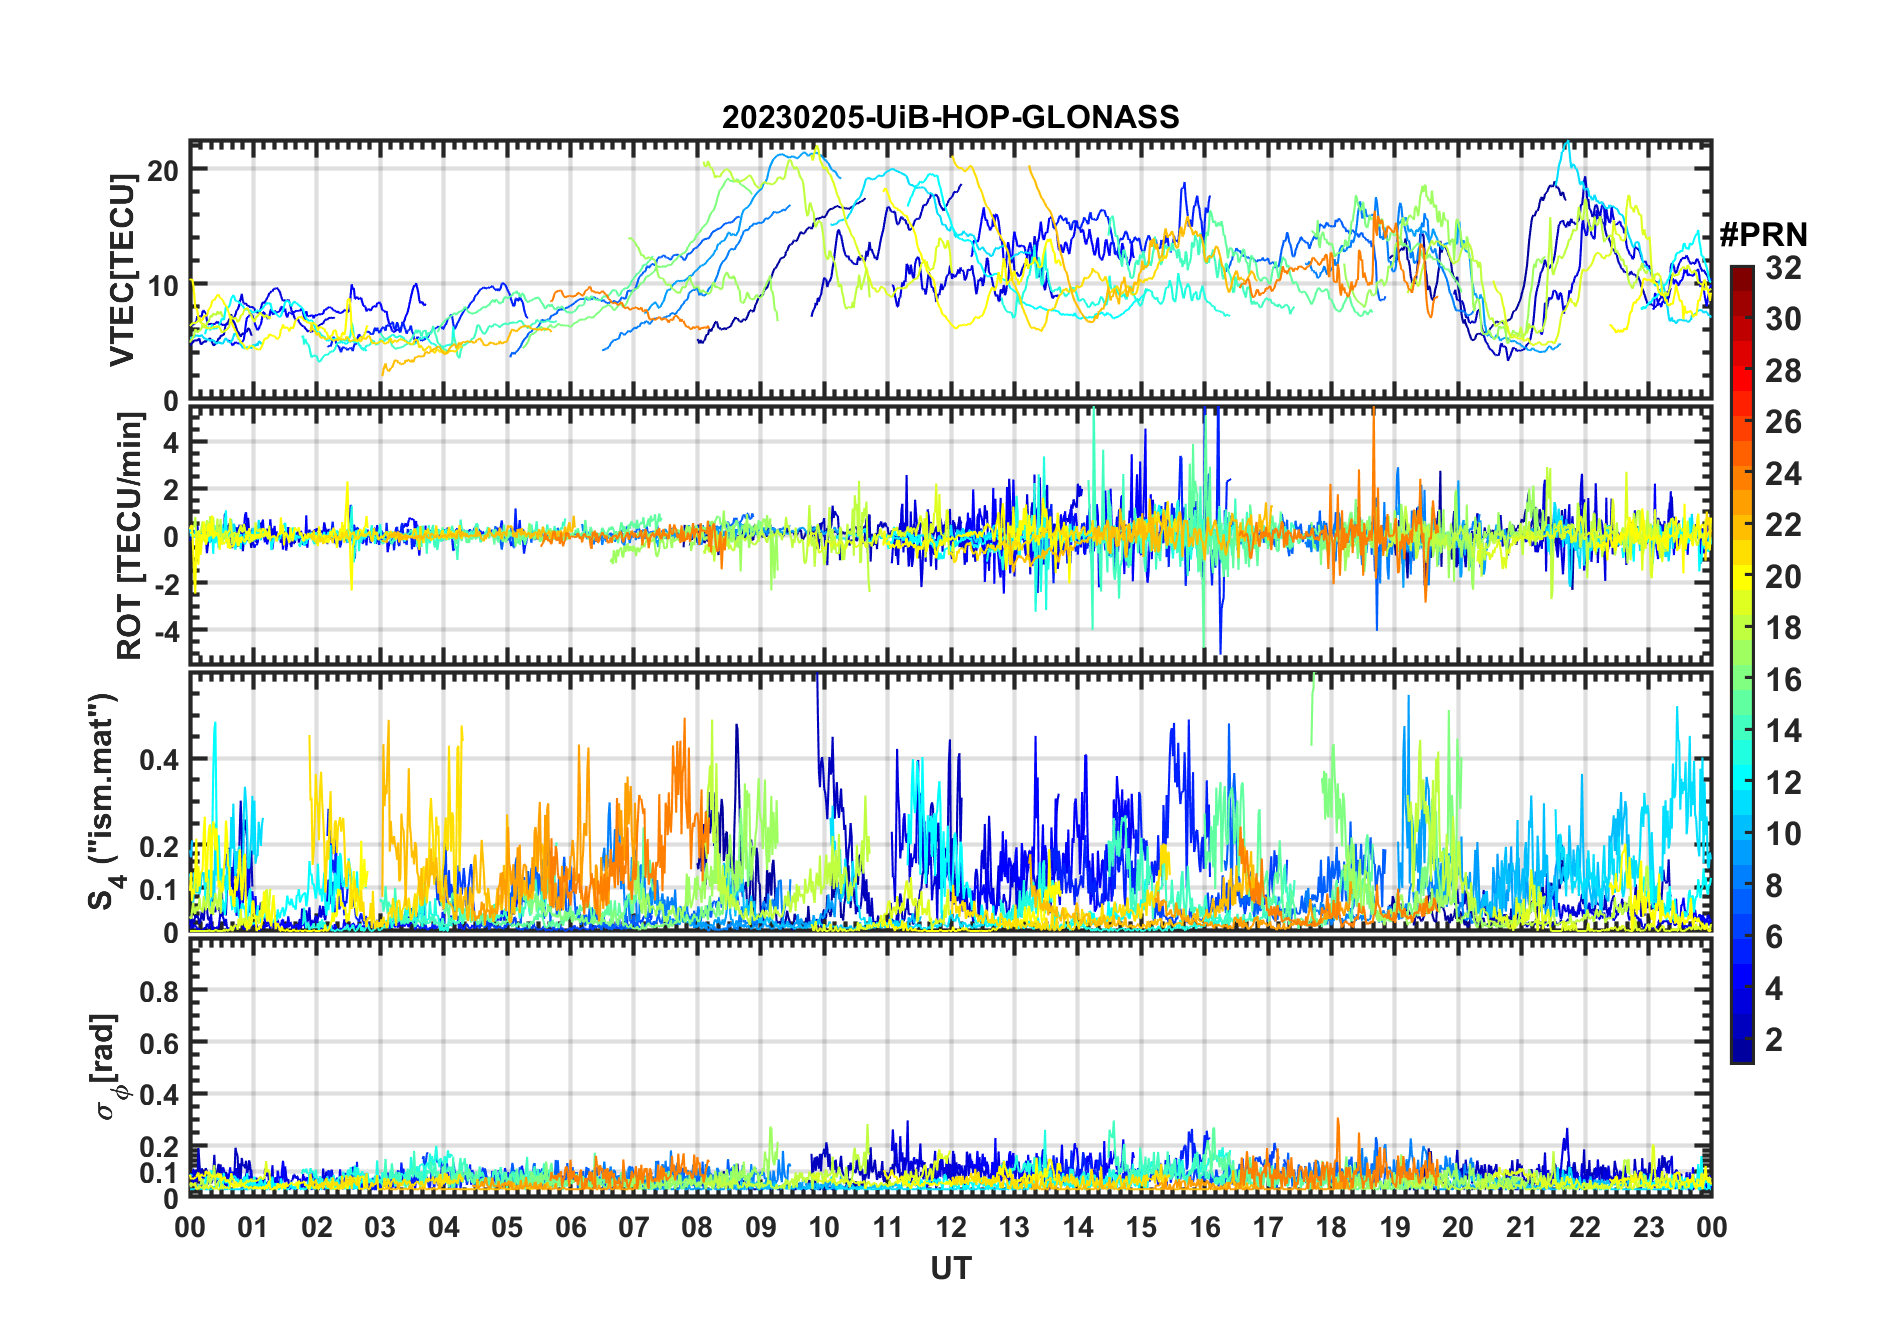Screen dimensions: 1902x1330
Task: Select the VTEC[TECU] y-axis label
Action: 122,270
